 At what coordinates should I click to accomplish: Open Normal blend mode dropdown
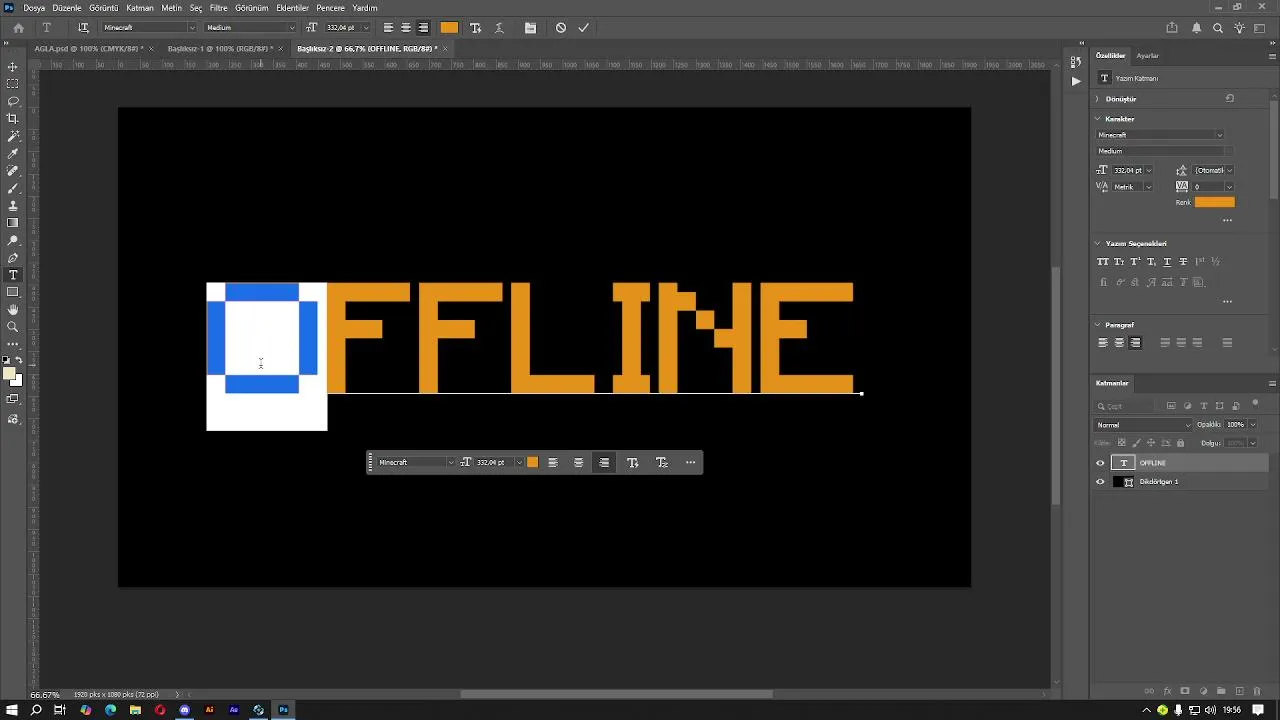tap(1144, 425)
